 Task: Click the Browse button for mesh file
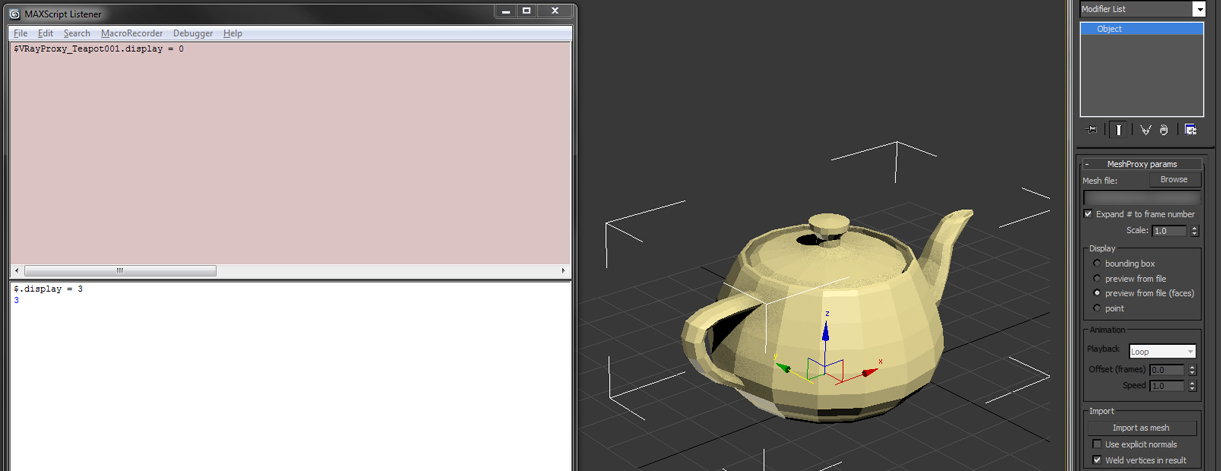click(1174, 180)
